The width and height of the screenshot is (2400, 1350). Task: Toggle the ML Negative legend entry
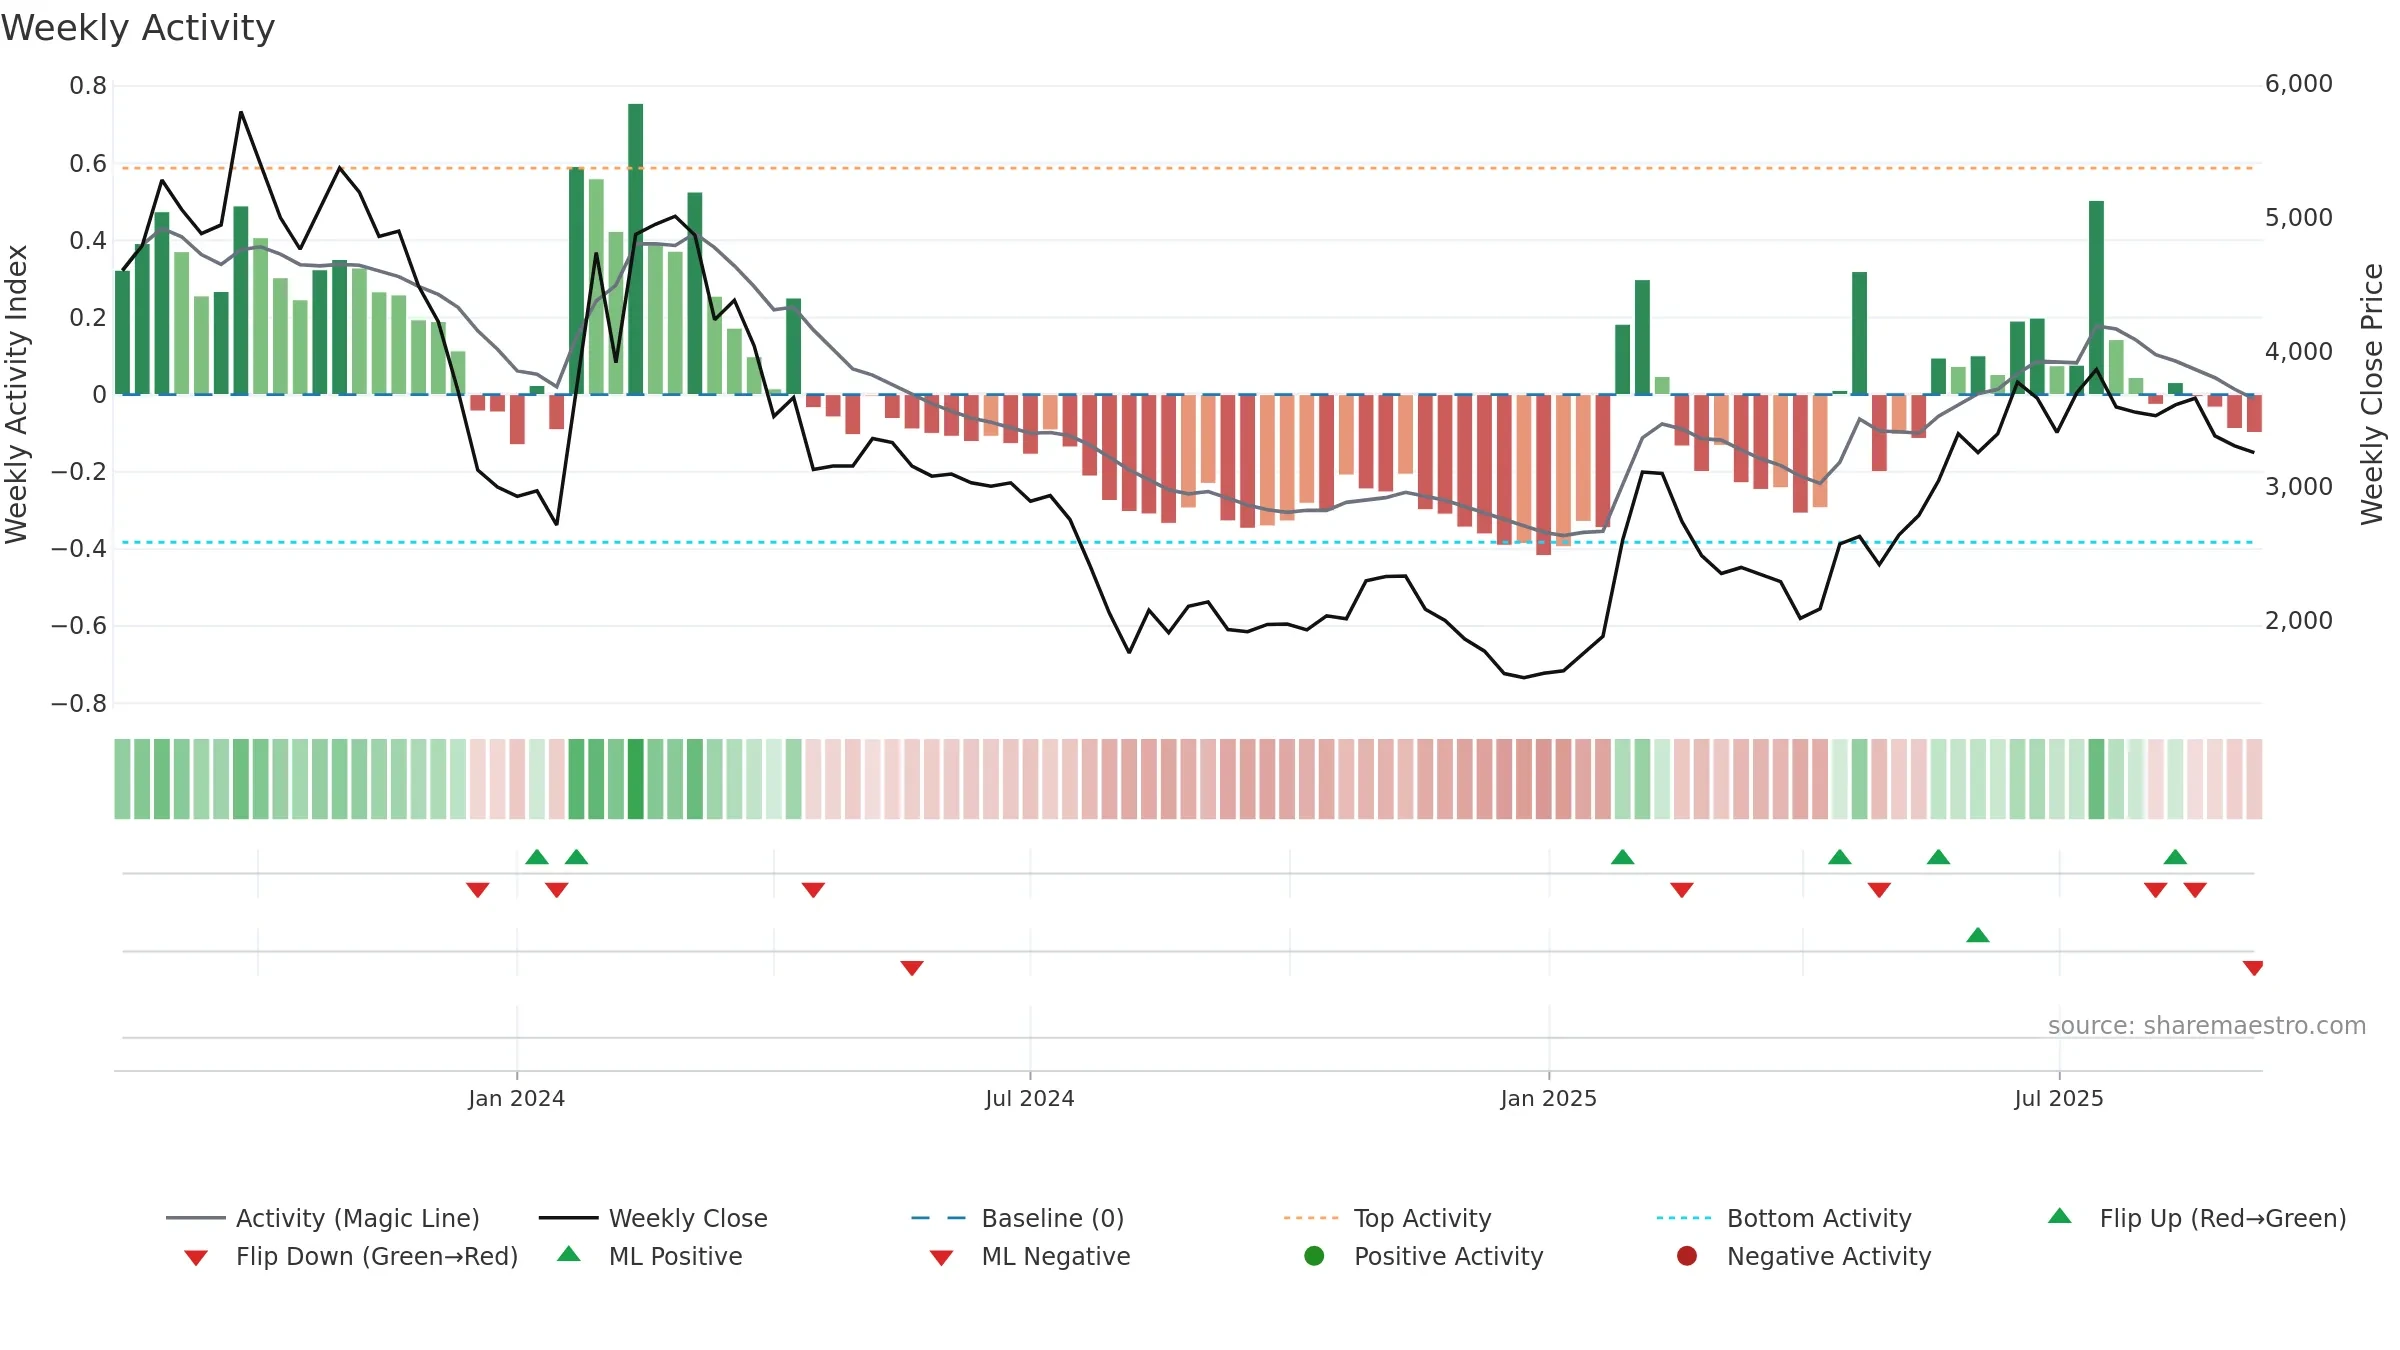click(1030, 1256)
